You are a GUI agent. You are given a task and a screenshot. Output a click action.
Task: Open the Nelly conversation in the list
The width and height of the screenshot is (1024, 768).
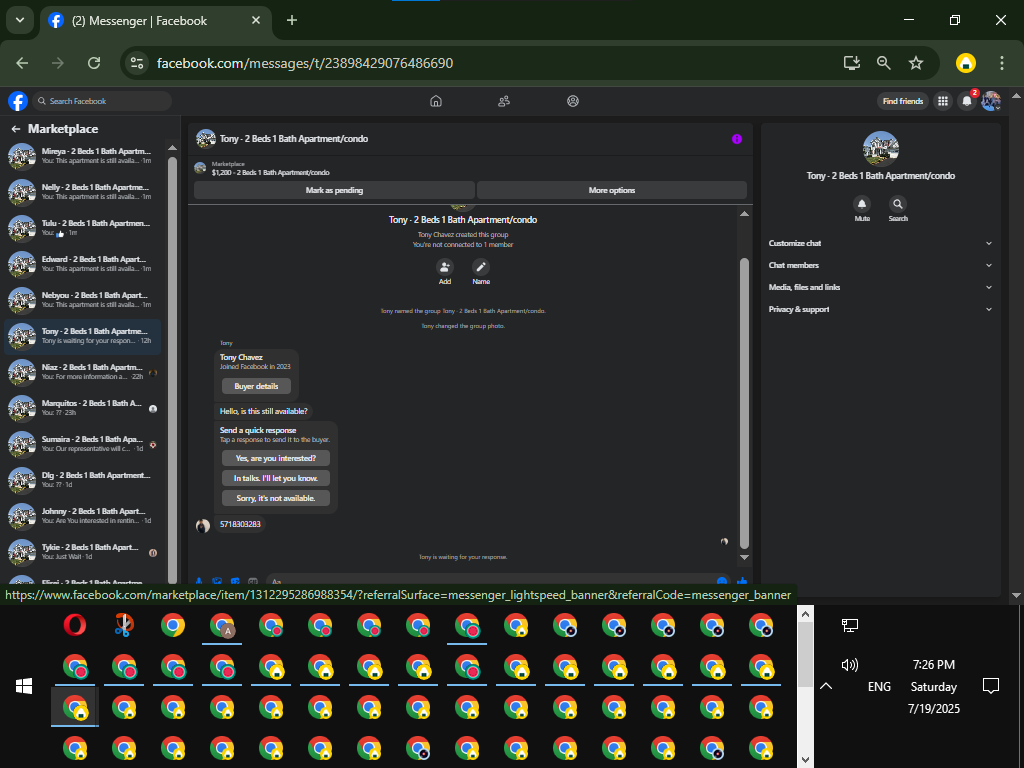(84, 191)
